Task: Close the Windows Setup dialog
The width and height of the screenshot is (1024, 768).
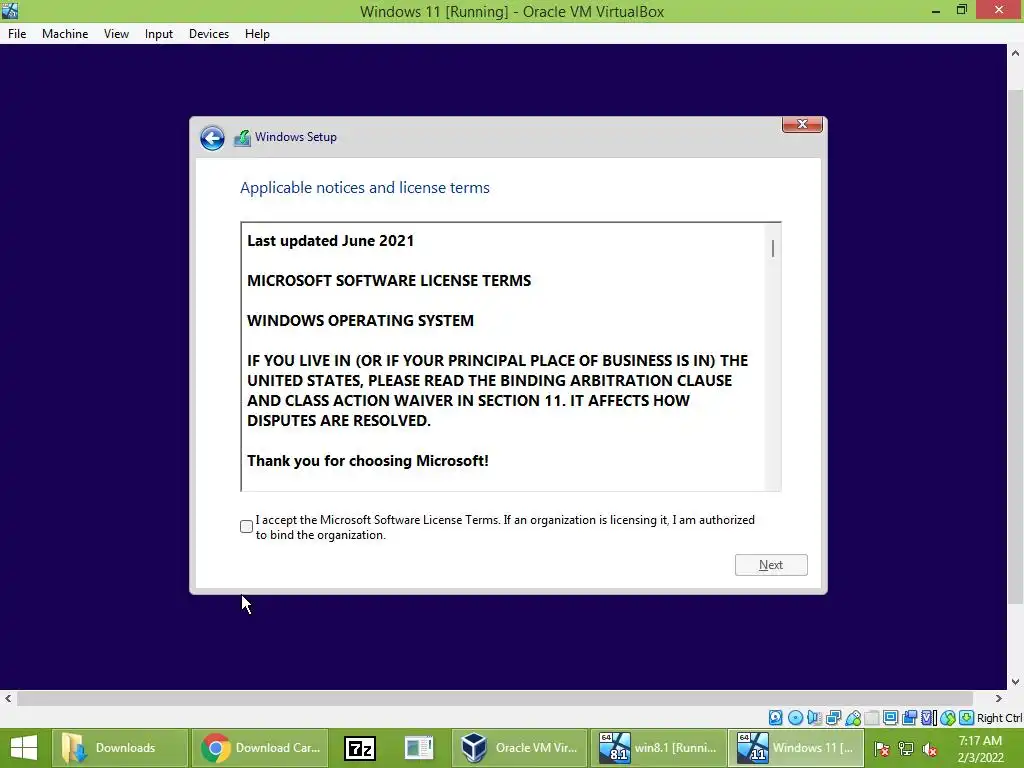Action: coord(802,124)
